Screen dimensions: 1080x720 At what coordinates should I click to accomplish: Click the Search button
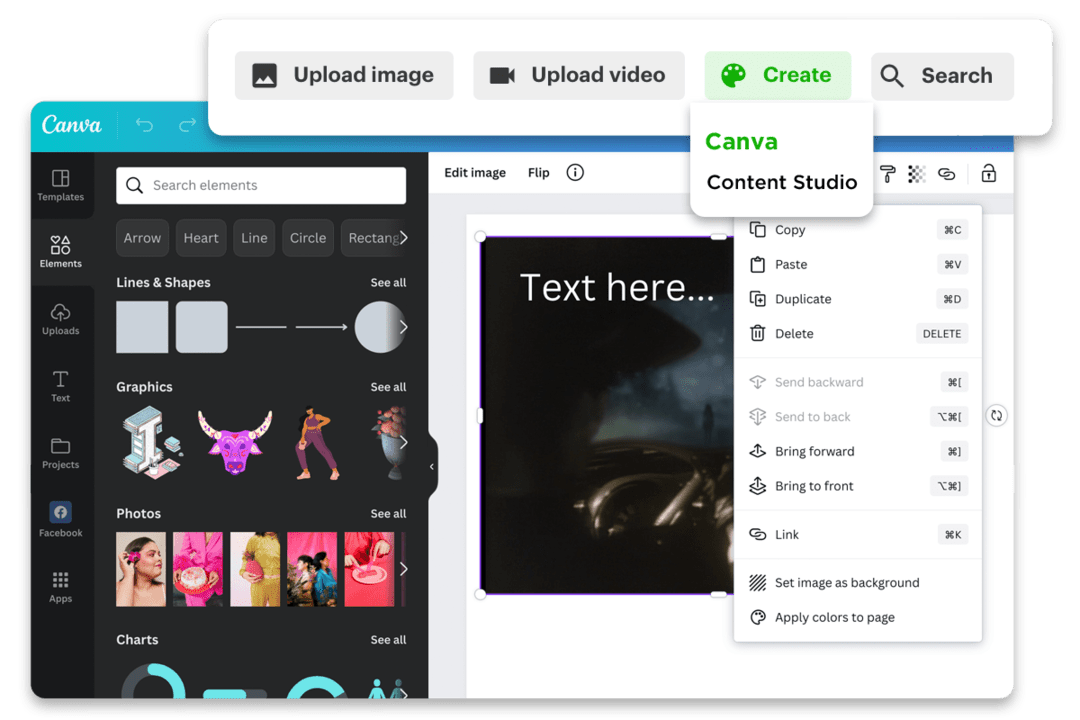coord(942,76)
